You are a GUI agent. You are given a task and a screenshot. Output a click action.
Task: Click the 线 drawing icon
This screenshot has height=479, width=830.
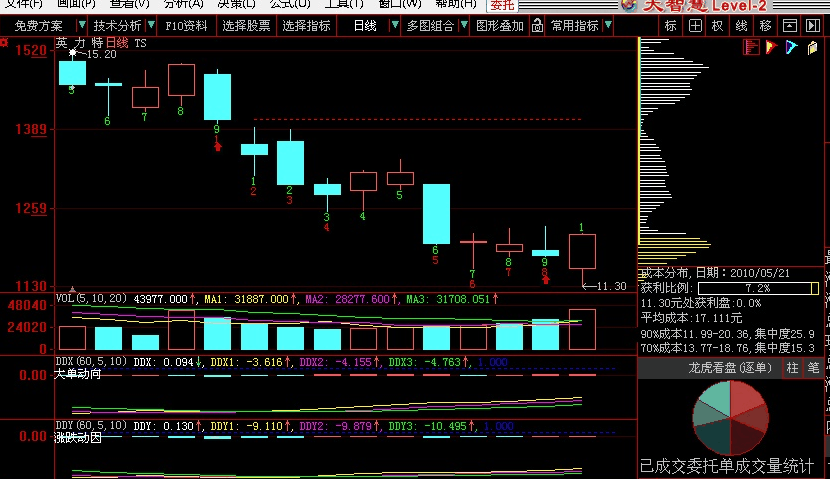tap(741, 25)
